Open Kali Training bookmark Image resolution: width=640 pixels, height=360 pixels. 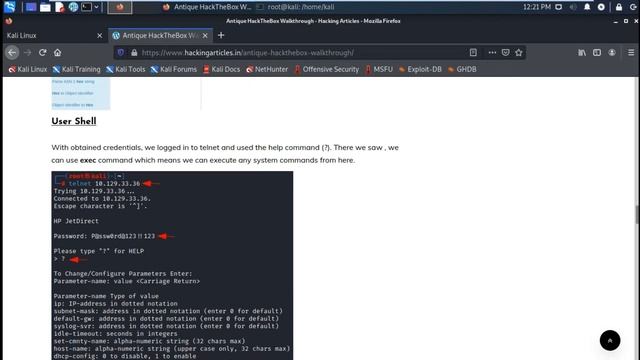pyautogui.click(x=76, y=69)
